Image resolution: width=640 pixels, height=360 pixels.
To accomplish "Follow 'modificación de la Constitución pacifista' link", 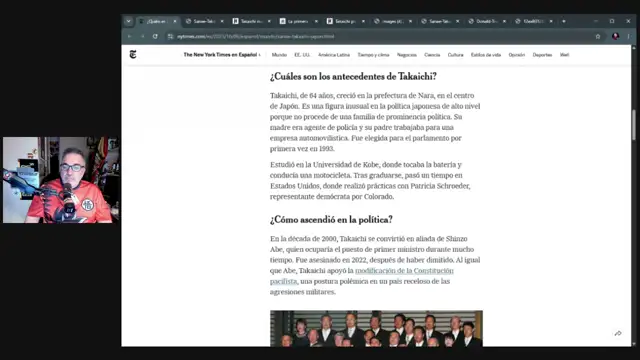I will pyautogui.click(x=404, y=271).
